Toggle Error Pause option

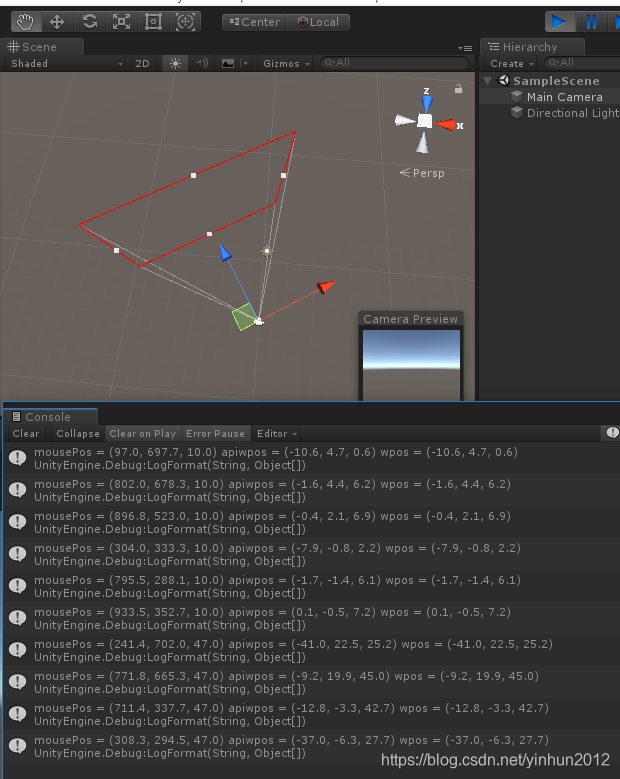[216, 434]
